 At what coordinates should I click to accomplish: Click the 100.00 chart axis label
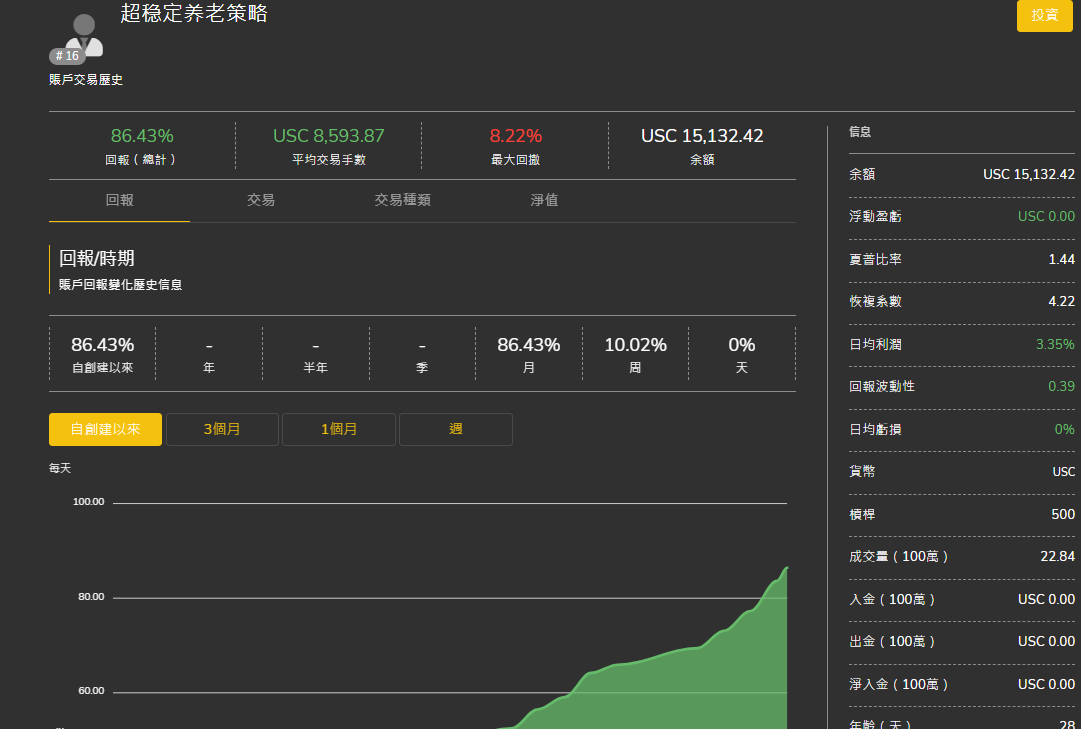tap(89, 501)
